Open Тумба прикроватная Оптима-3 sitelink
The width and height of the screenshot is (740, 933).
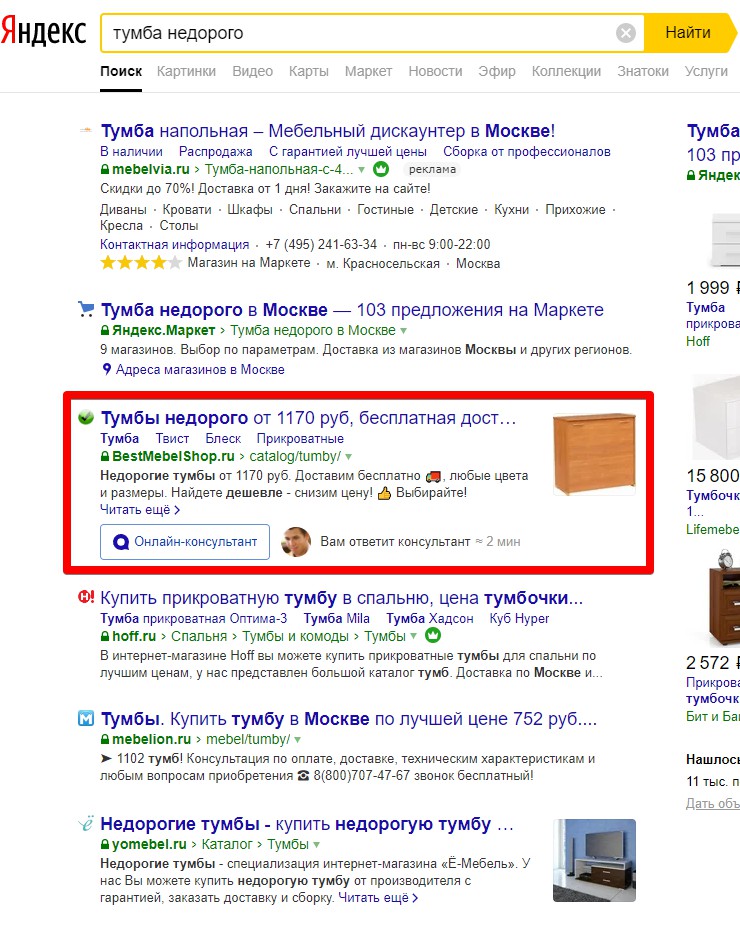193,619
